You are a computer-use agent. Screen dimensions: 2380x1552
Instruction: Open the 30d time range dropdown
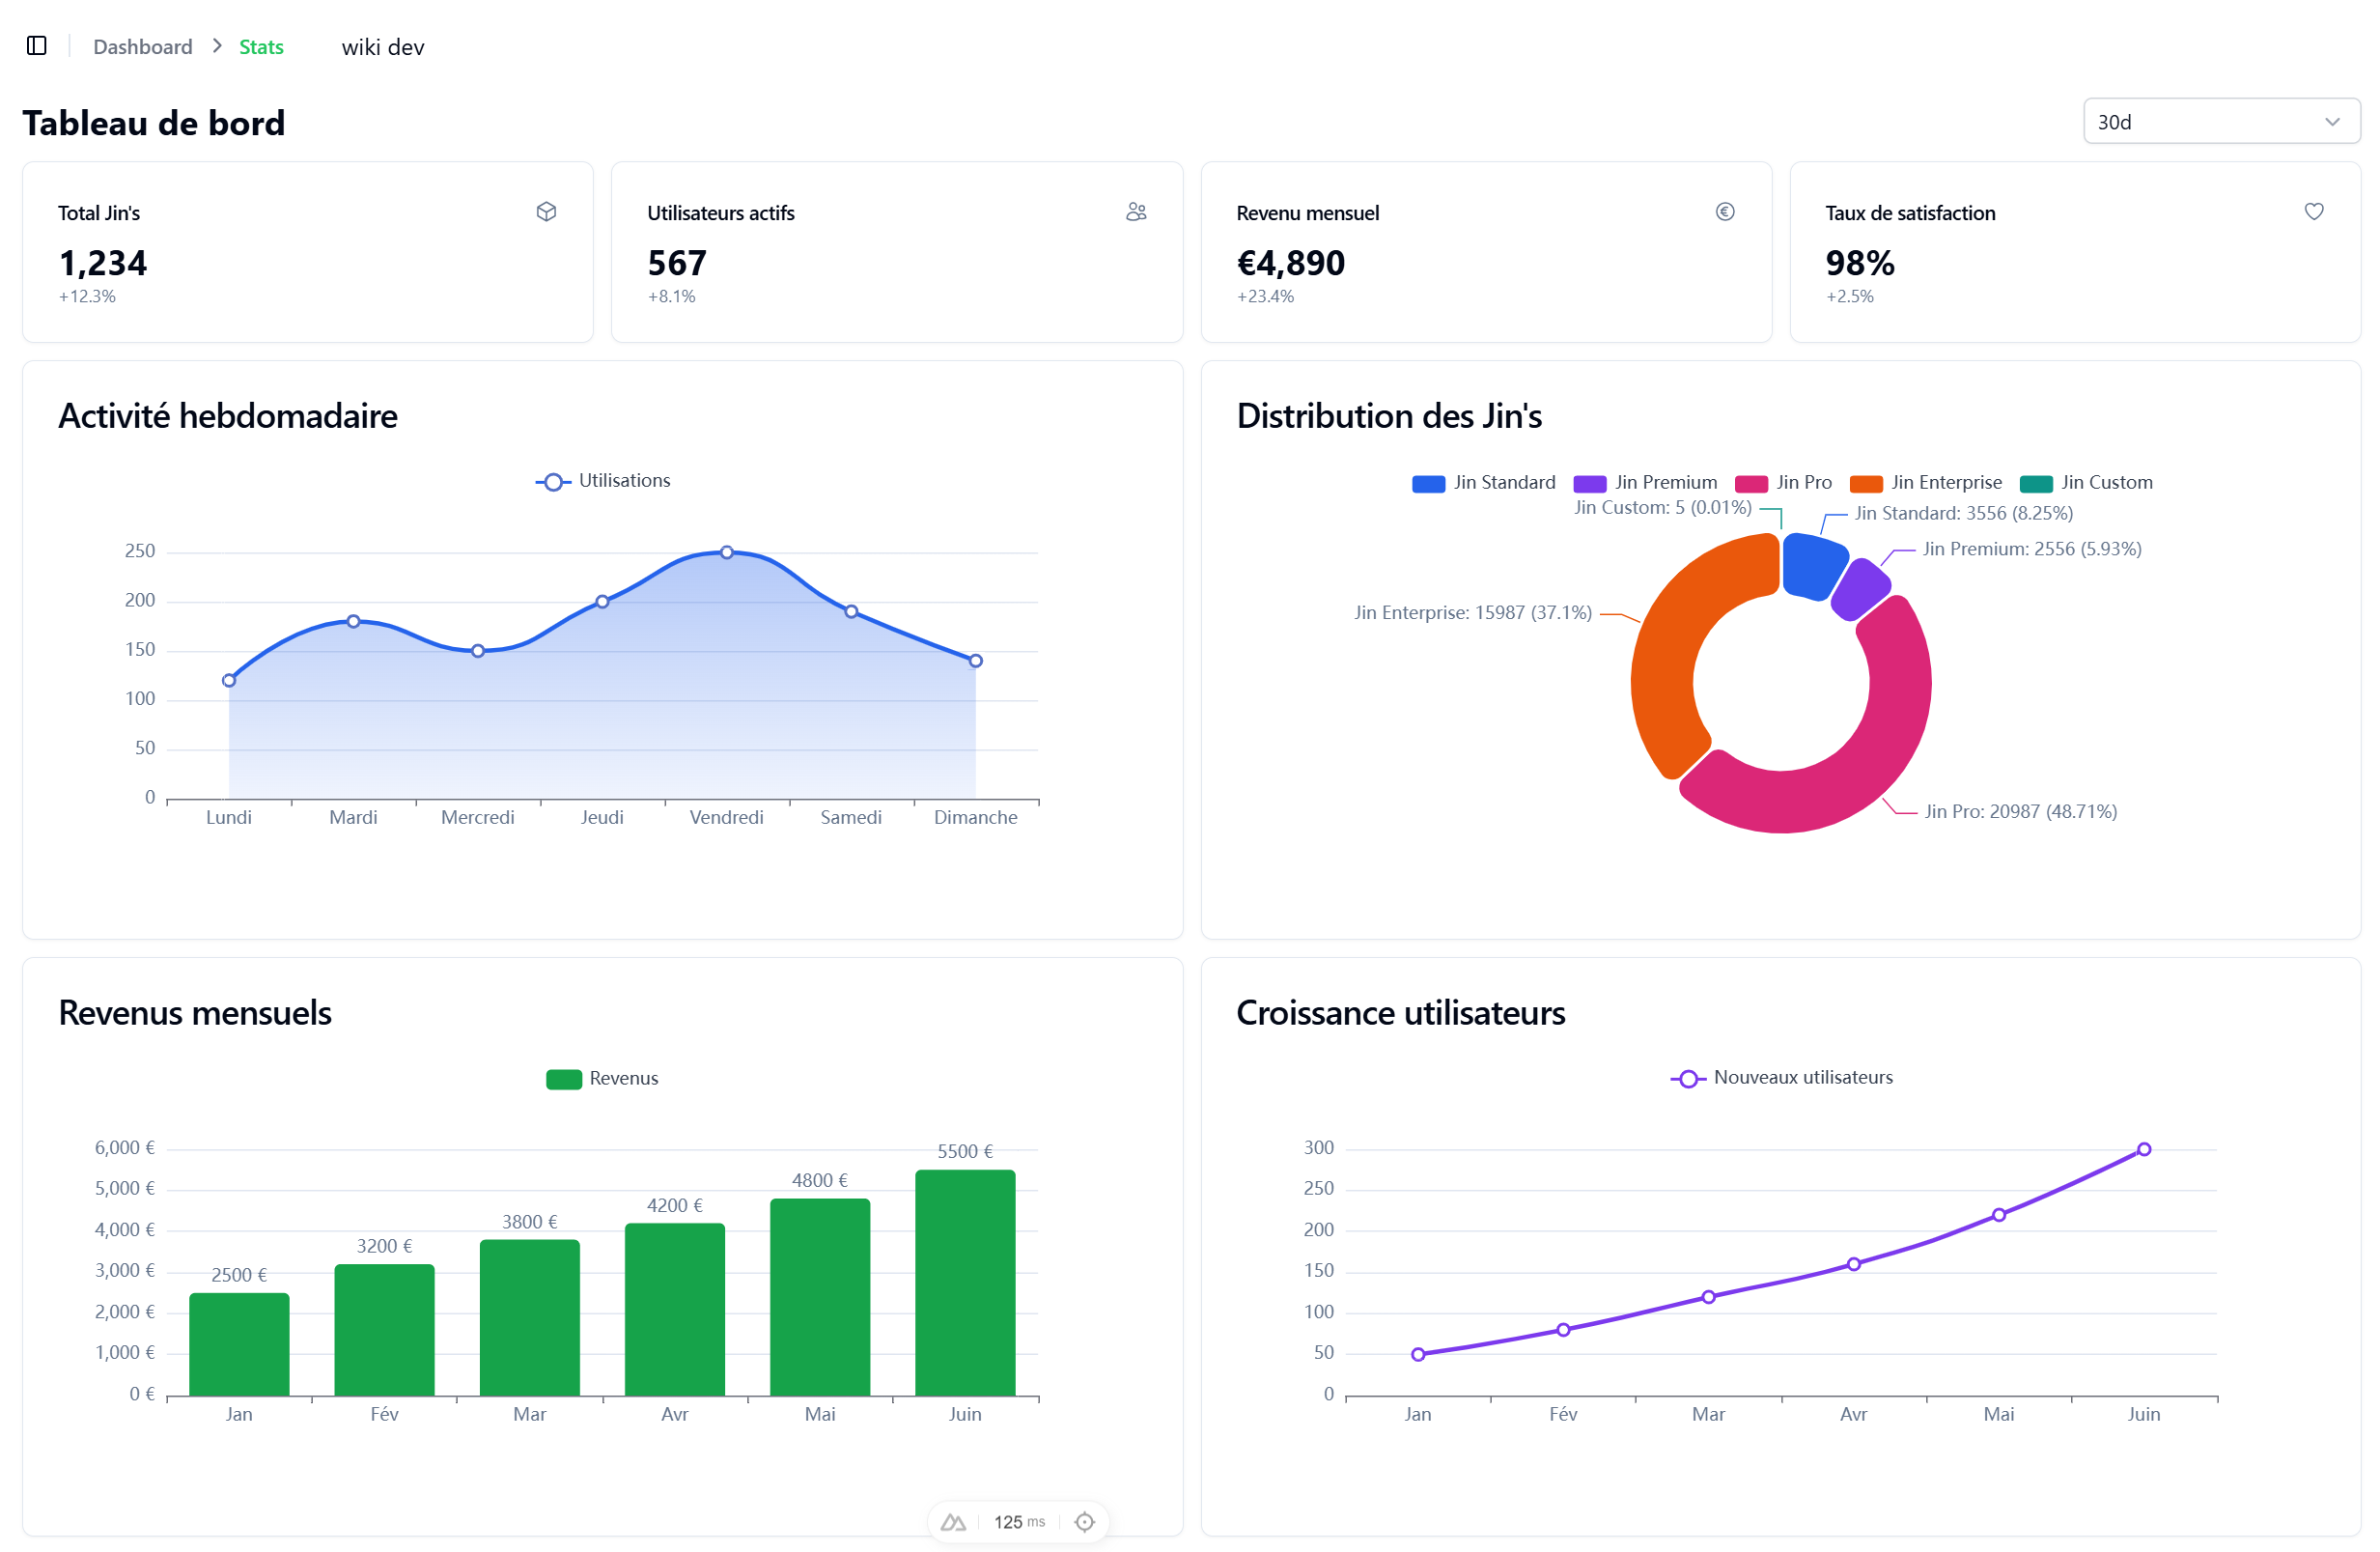[x=2221, y=121]
